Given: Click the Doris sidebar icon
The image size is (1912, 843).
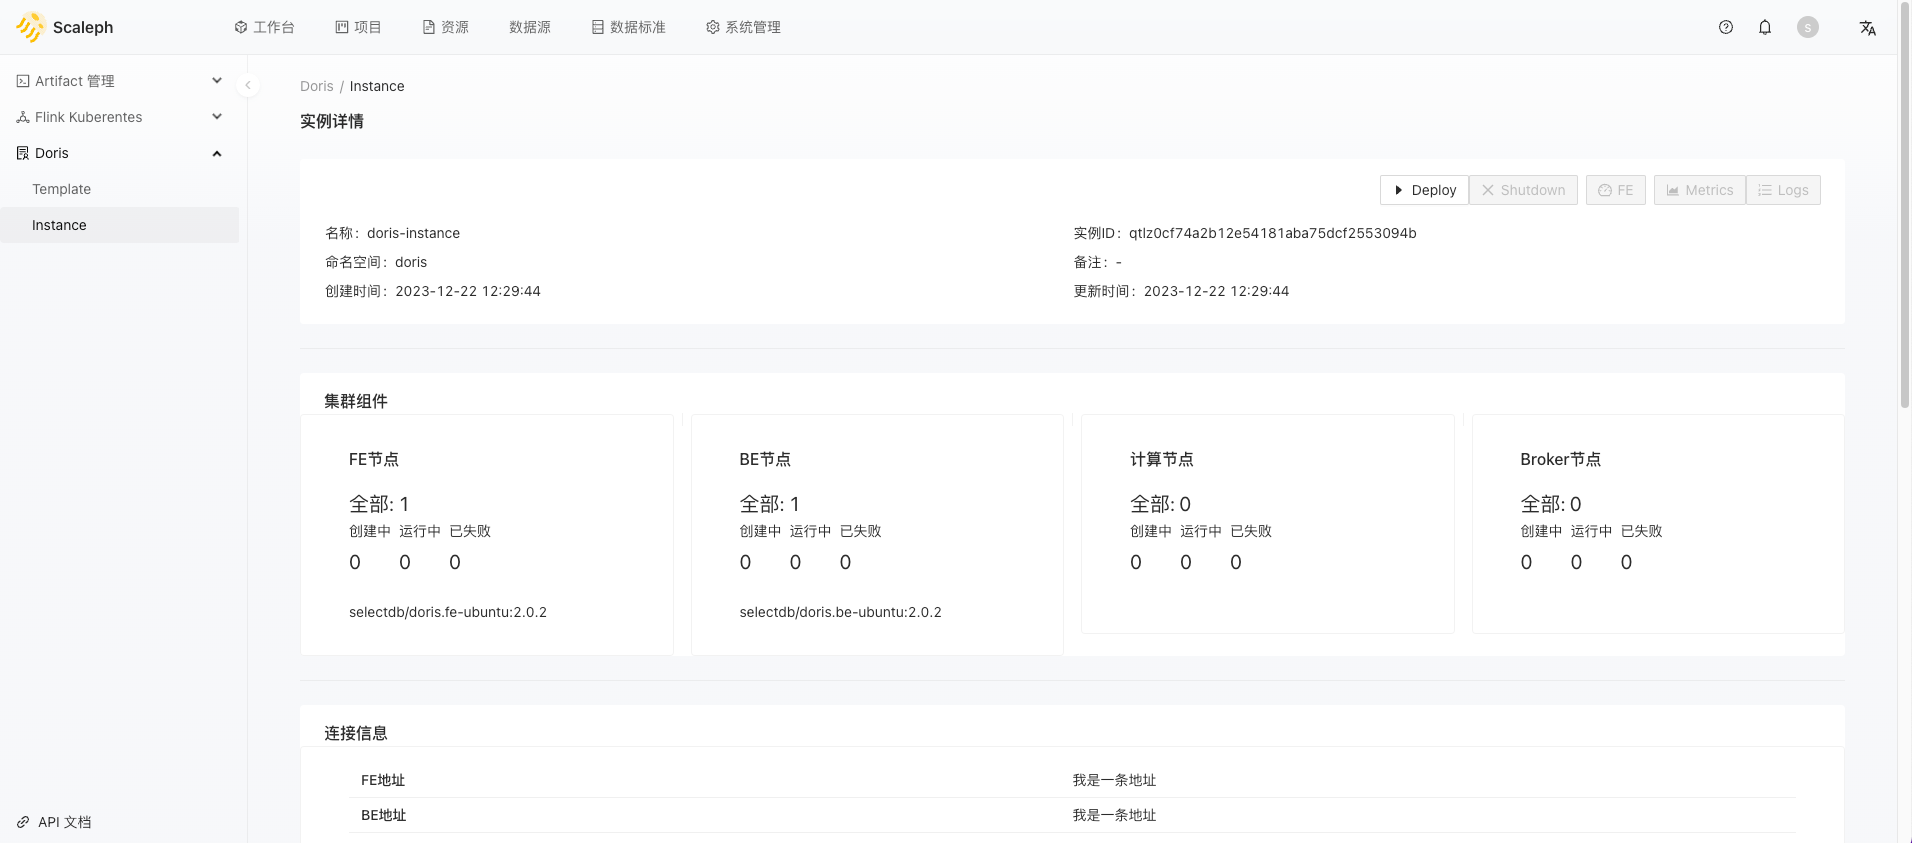Looking at the screenshot, I should (x=23, y=153).
